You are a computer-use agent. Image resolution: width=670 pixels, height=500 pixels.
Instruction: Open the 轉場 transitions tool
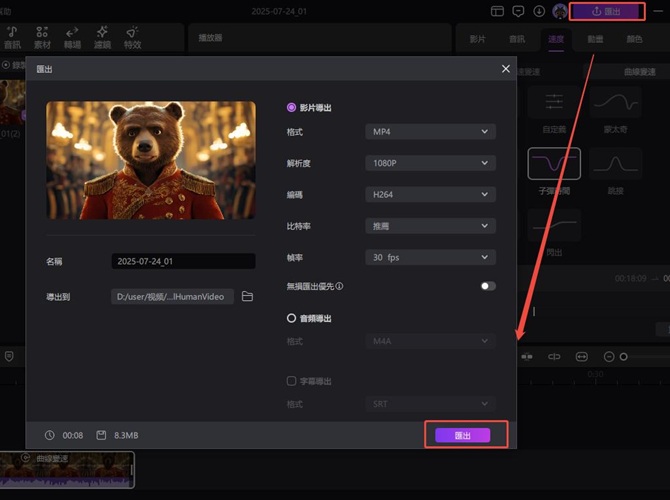tap(72, 38)
